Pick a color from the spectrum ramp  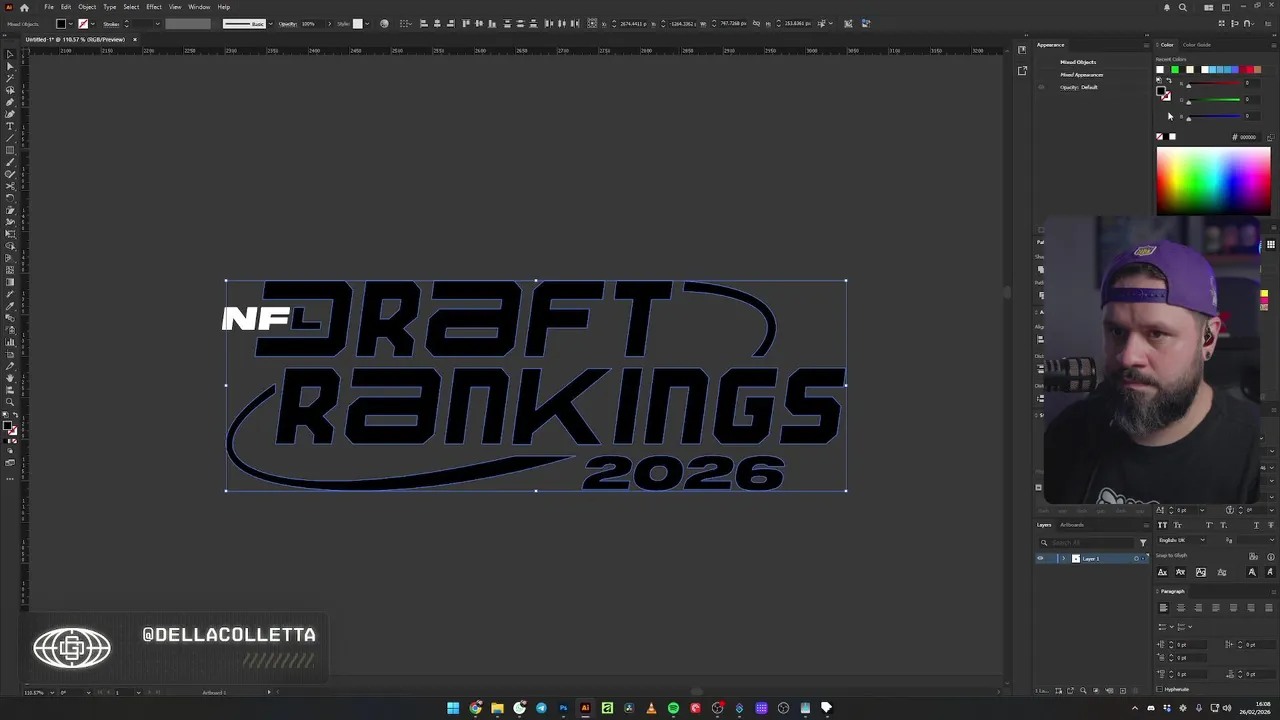click(1213, 181)
